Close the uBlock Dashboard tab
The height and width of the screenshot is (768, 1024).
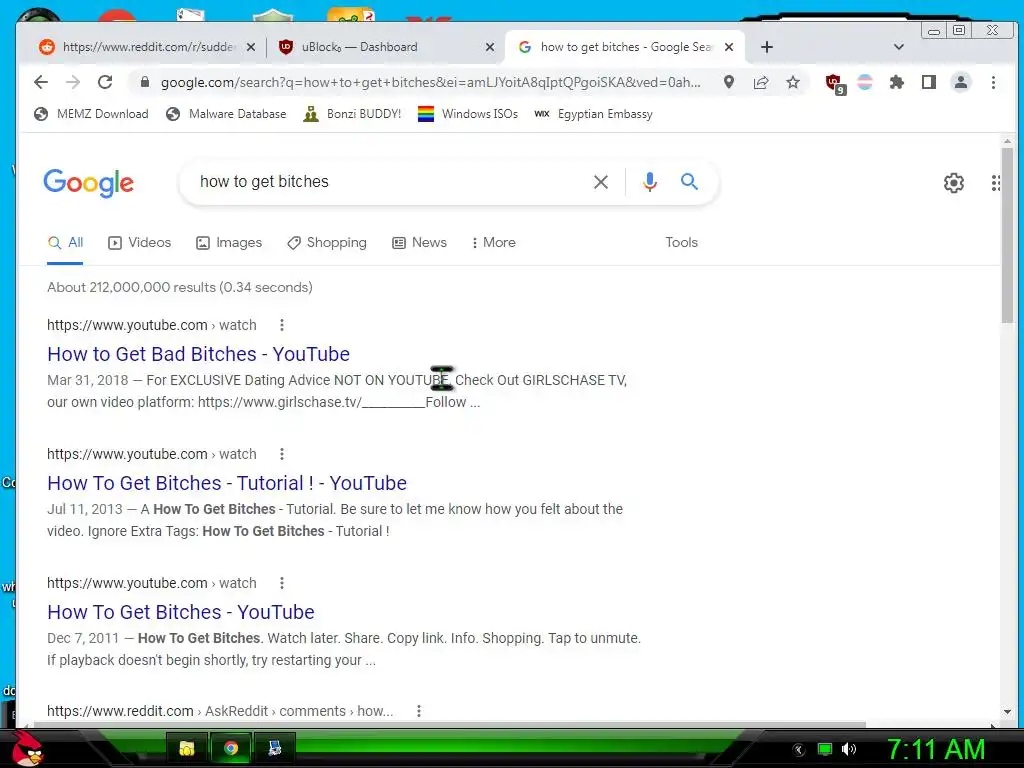point(490,47)
